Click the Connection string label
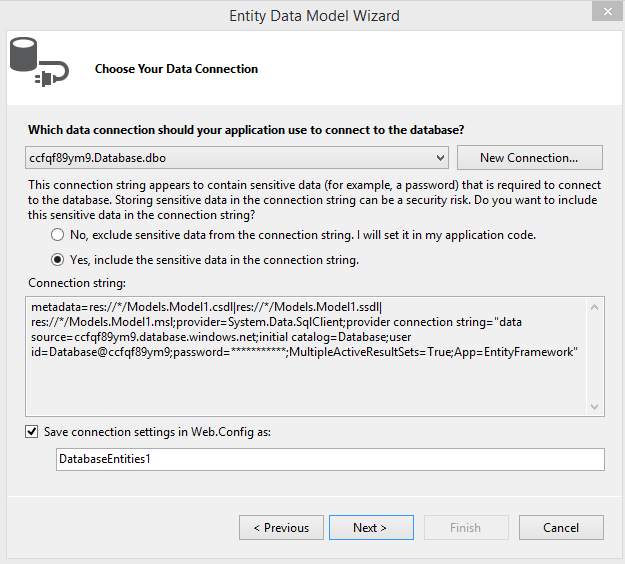The height and width of the screenshot is (564, 625). (x=77, y=283)
